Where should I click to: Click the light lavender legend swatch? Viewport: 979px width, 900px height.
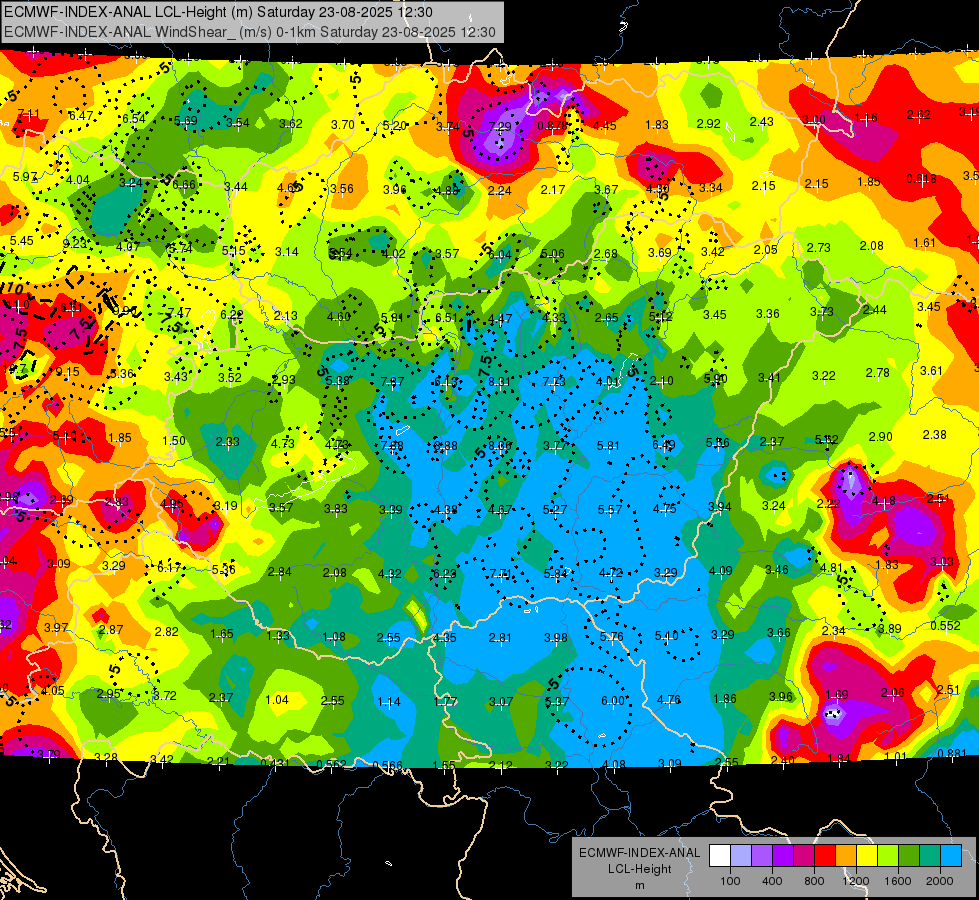coord(741,856)
